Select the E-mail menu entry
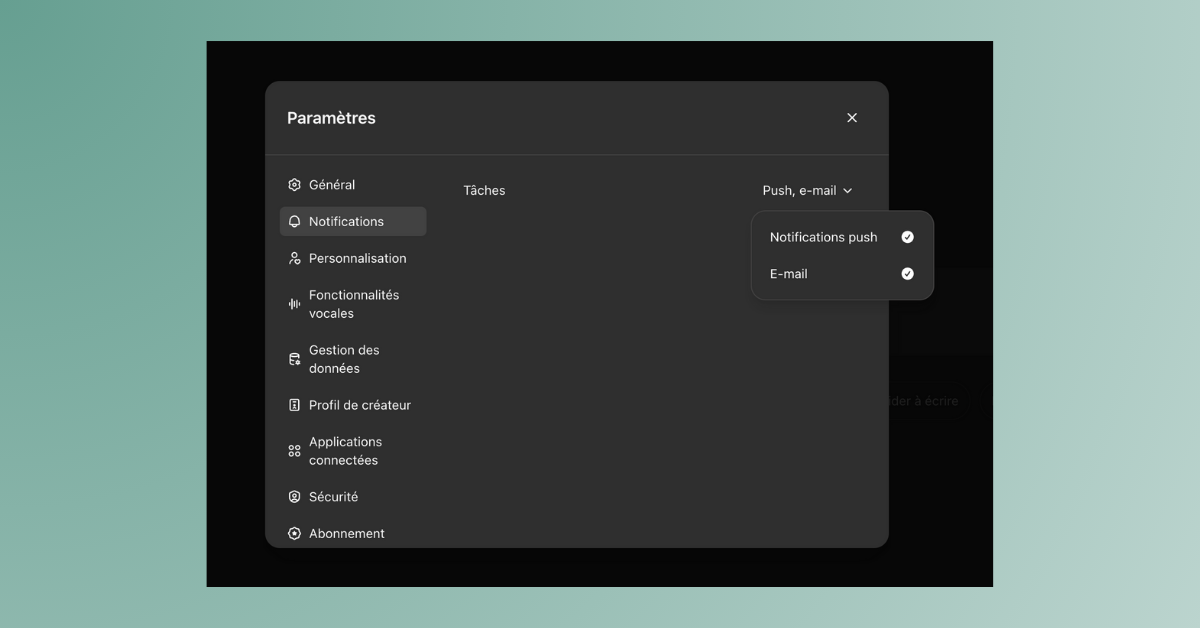Image resolution: width=1200 pixels, height=628 pixels. coord(842,274)
